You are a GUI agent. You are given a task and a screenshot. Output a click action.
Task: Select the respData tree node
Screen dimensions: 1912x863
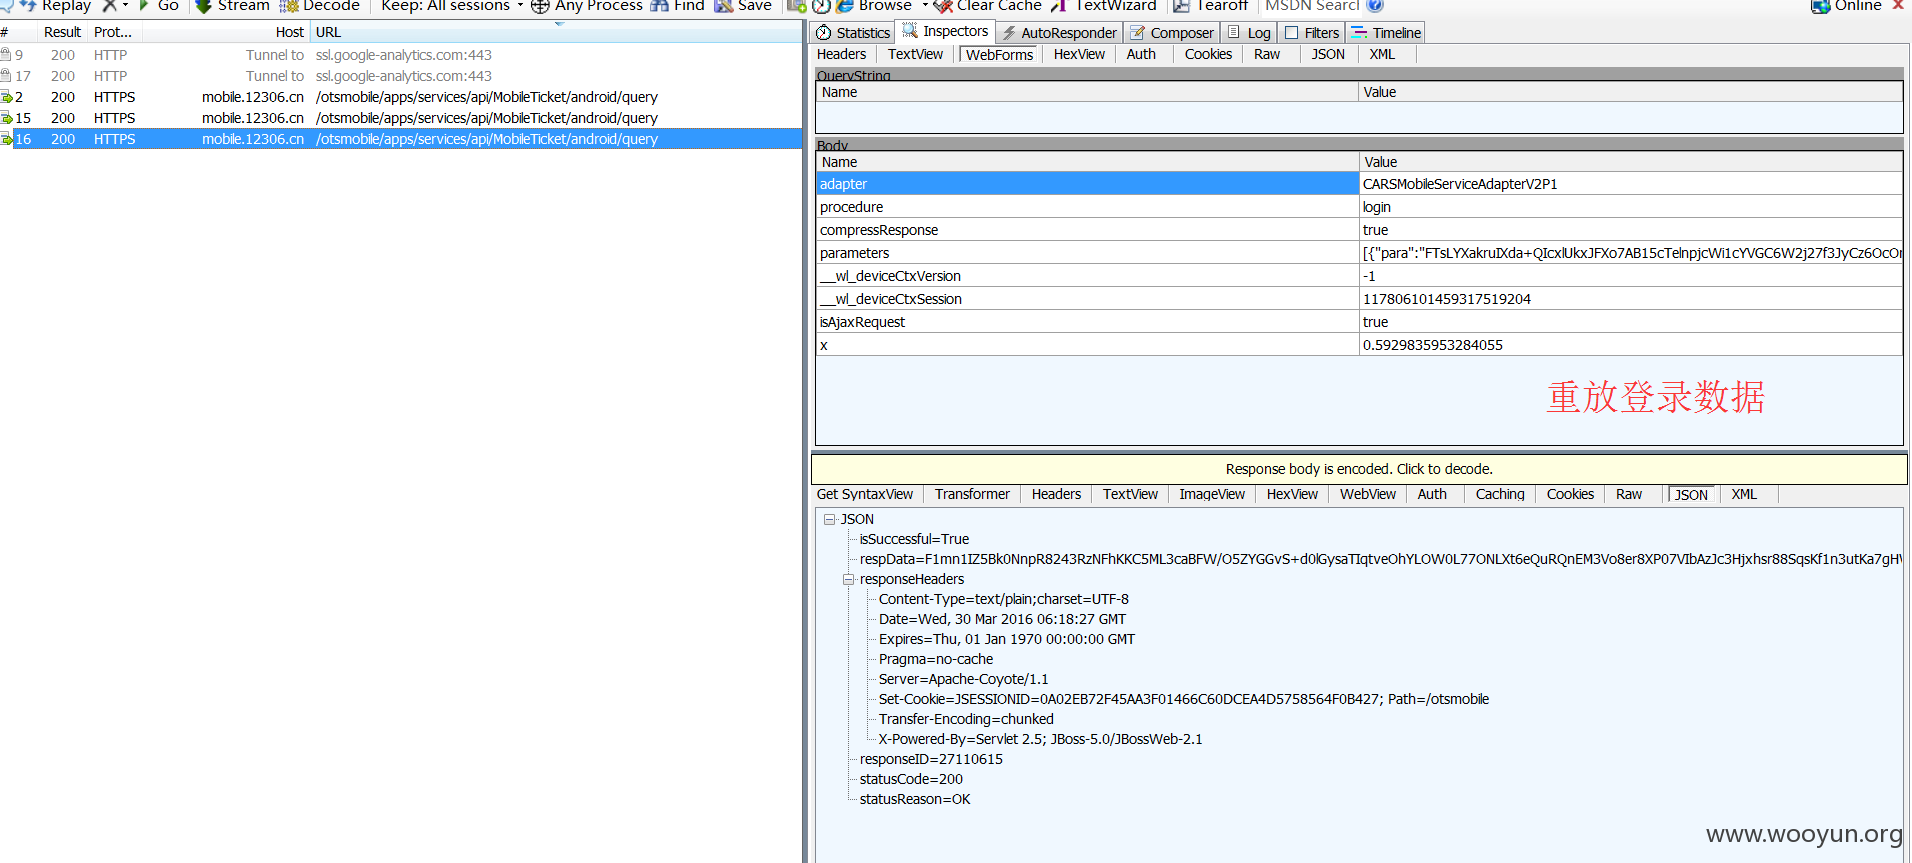[1380, 559]
